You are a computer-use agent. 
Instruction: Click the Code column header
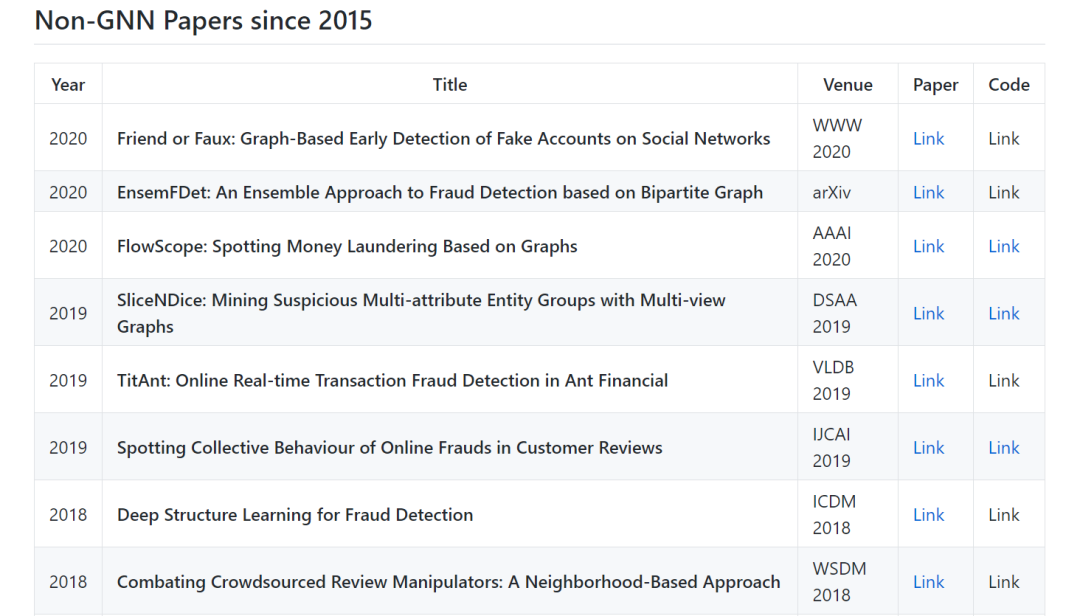click(1009, 85)
